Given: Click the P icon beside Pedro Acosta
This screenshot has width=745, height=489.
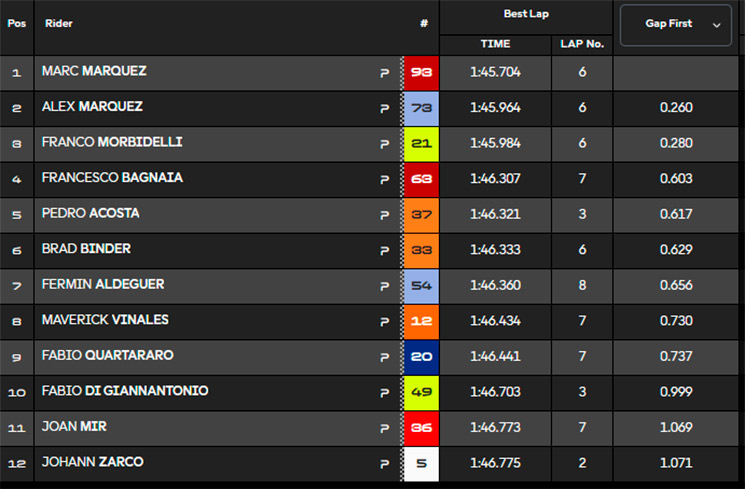Looking at the screenshot, I should click(x=385, y=215).
